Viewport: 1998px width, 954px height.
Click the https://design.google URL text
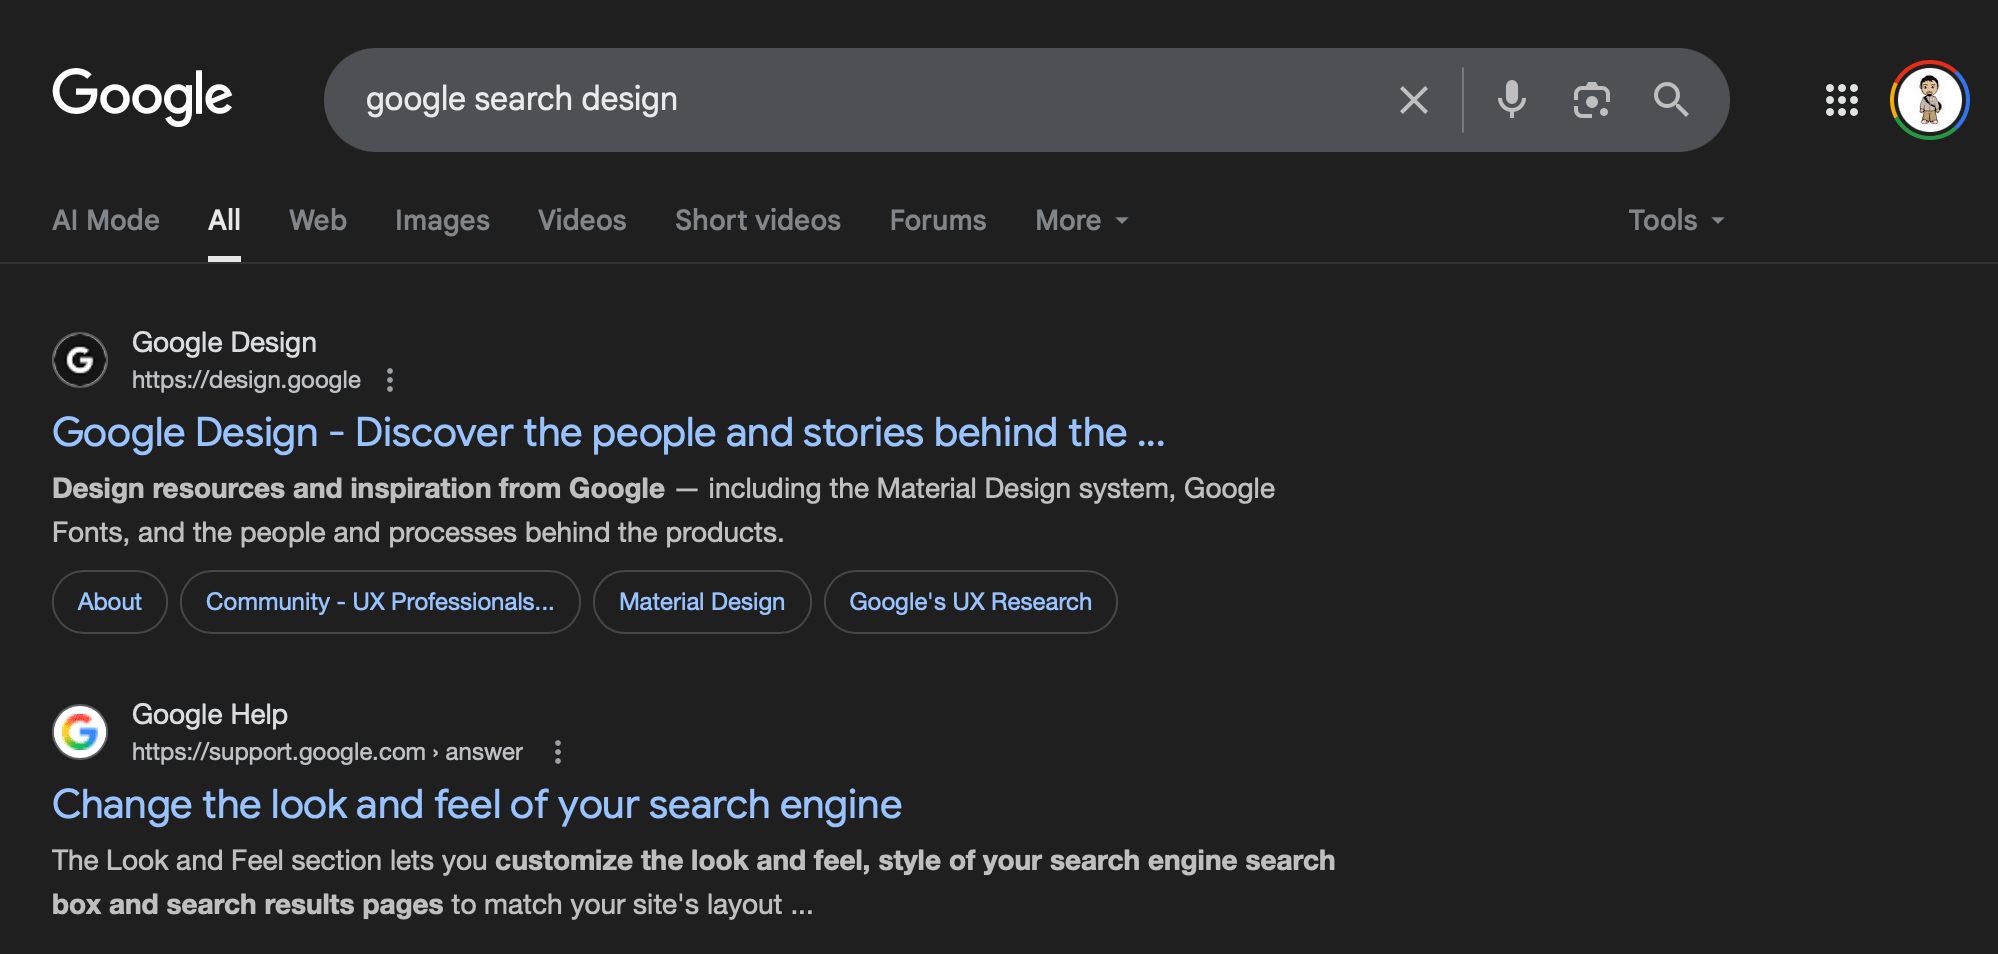pyautogui.click(x=246, y=380)
